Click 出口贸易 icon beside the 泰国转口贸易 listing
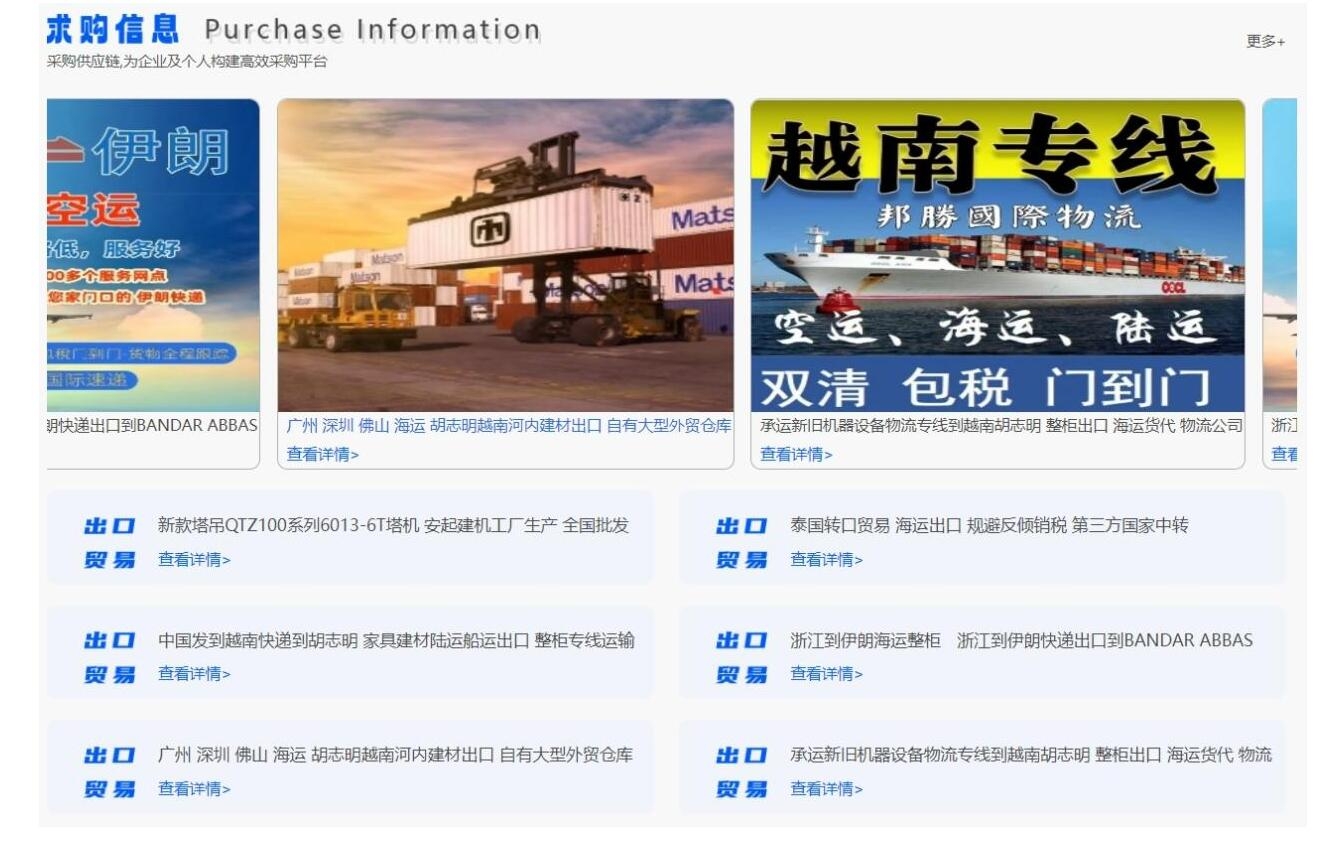 click(x=742, y=543)
